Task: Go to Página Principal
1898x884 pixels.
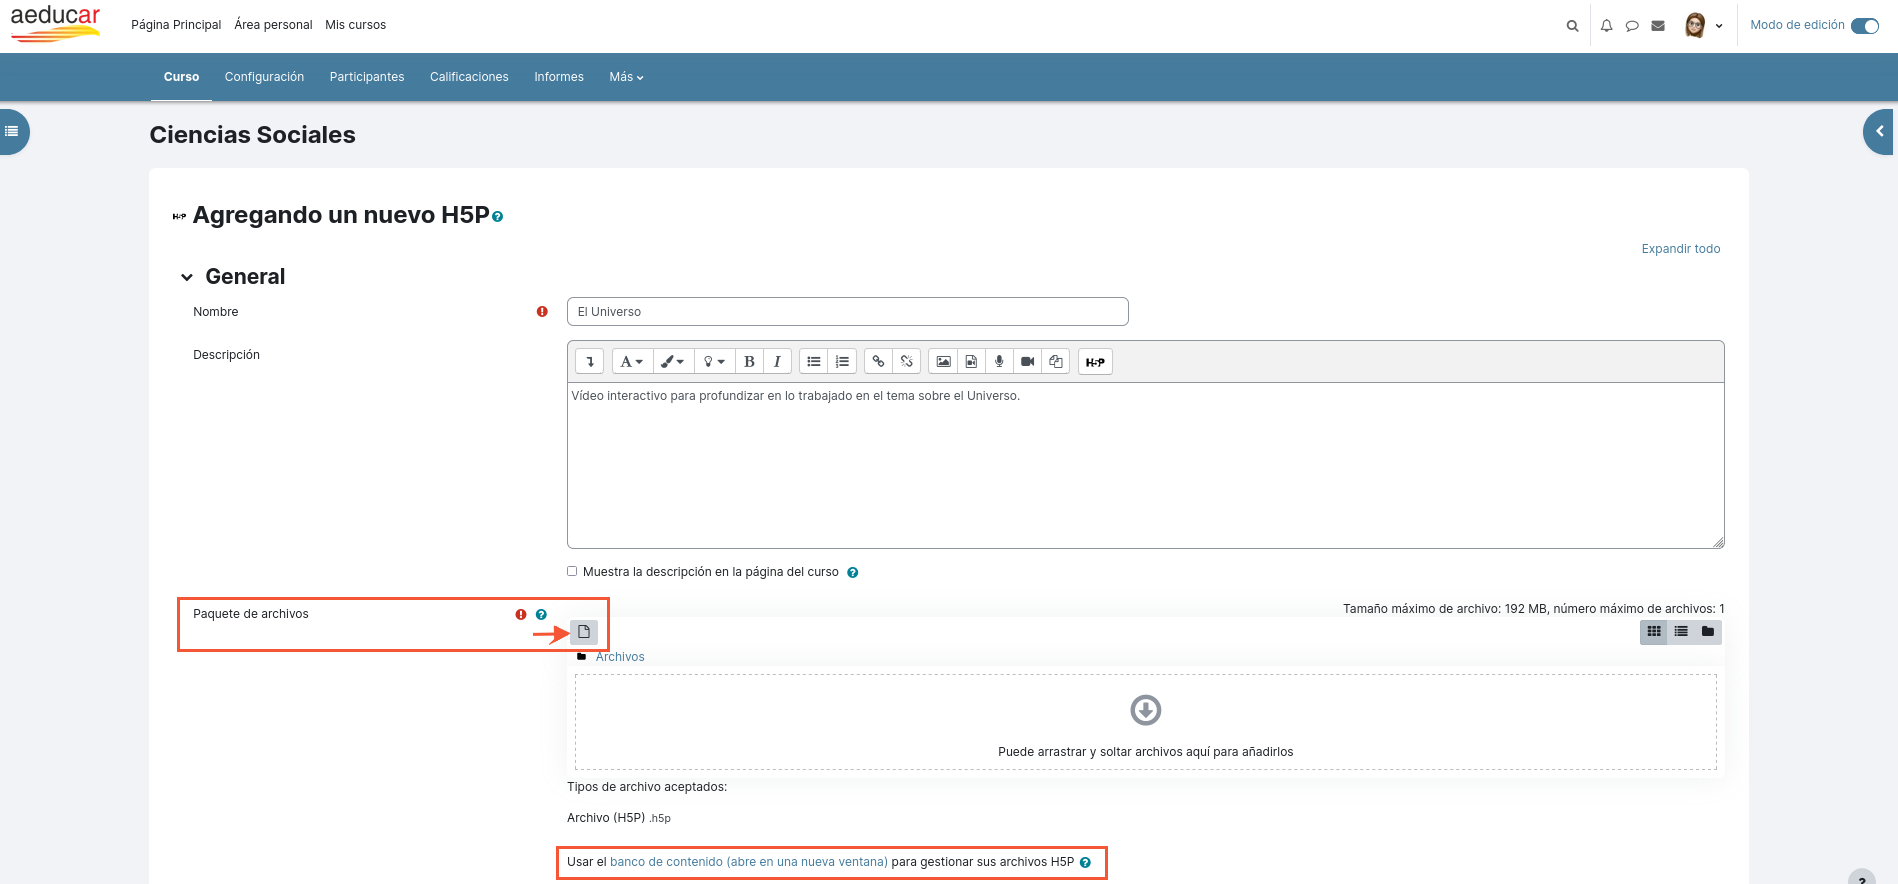Action: tap(176, 25)
